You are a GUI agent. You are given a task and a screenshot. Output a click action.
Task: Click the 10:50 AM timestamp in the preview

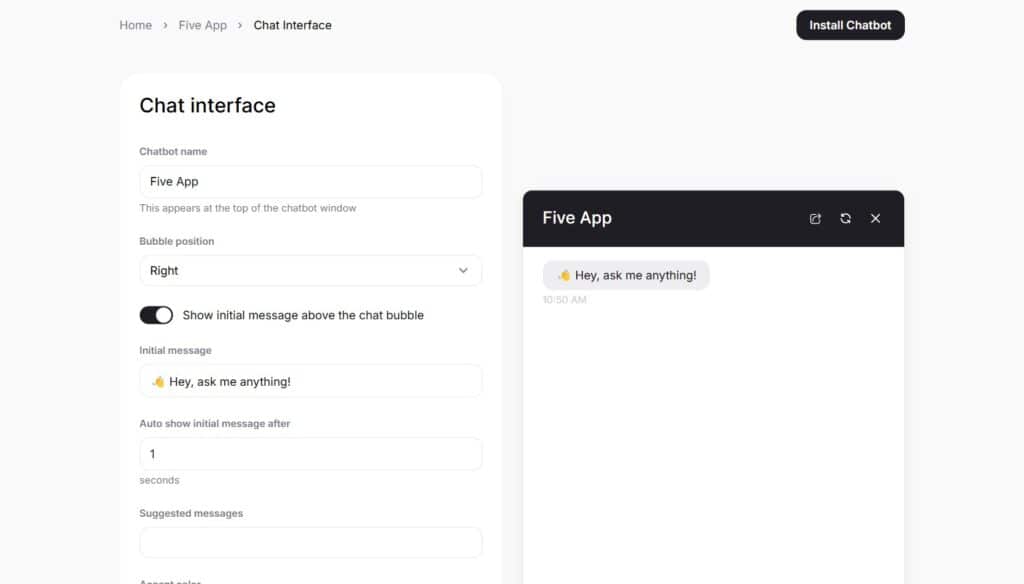pyautogui.click(x=565, y=299)
